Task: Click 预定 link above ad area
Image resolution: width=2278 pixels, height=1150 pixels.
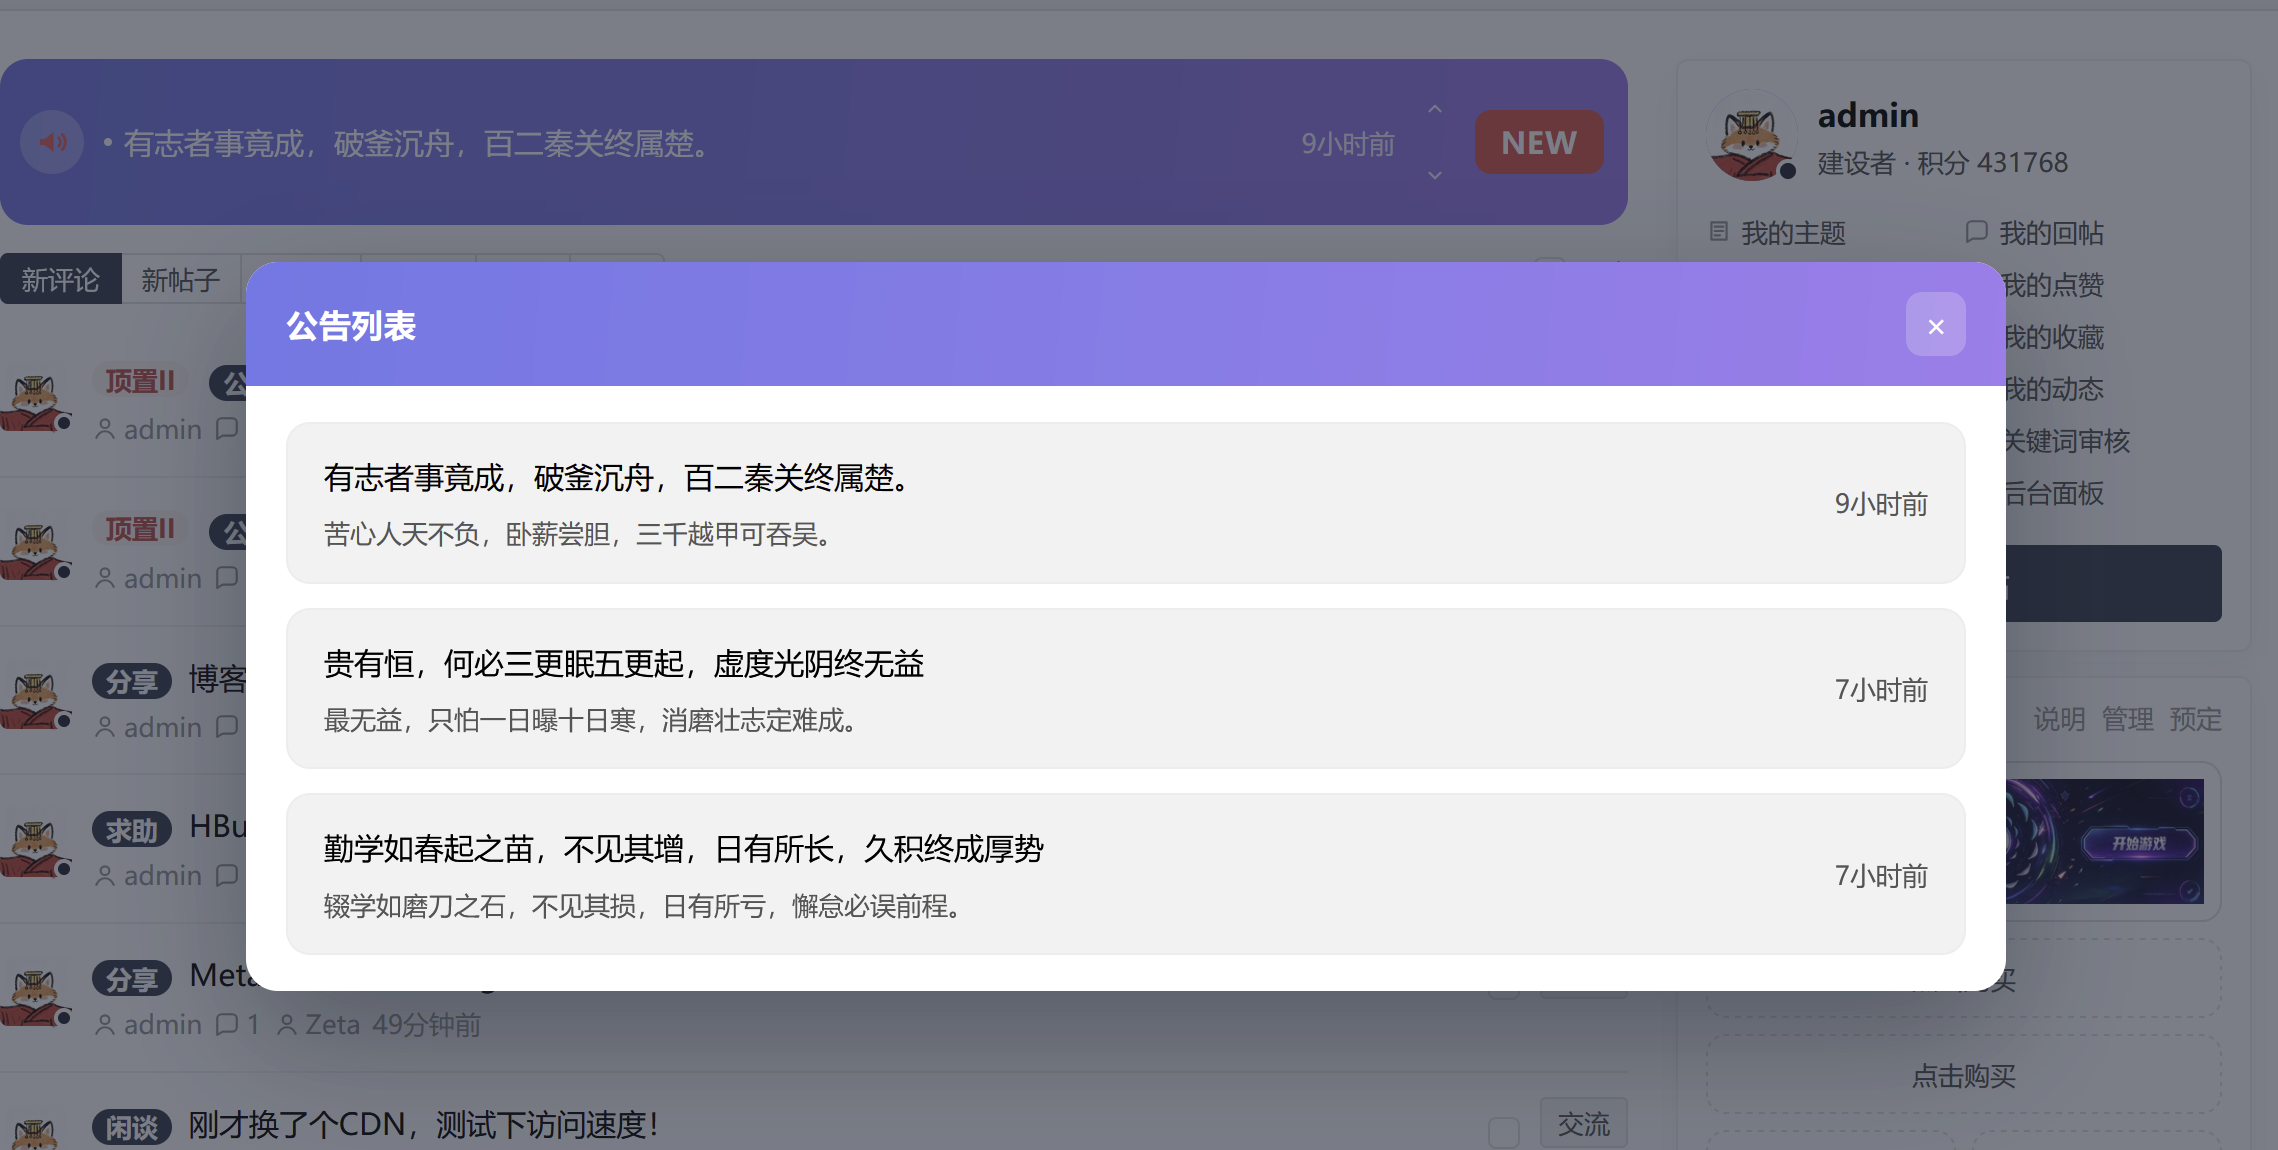Action: (x=2195, y=719)
